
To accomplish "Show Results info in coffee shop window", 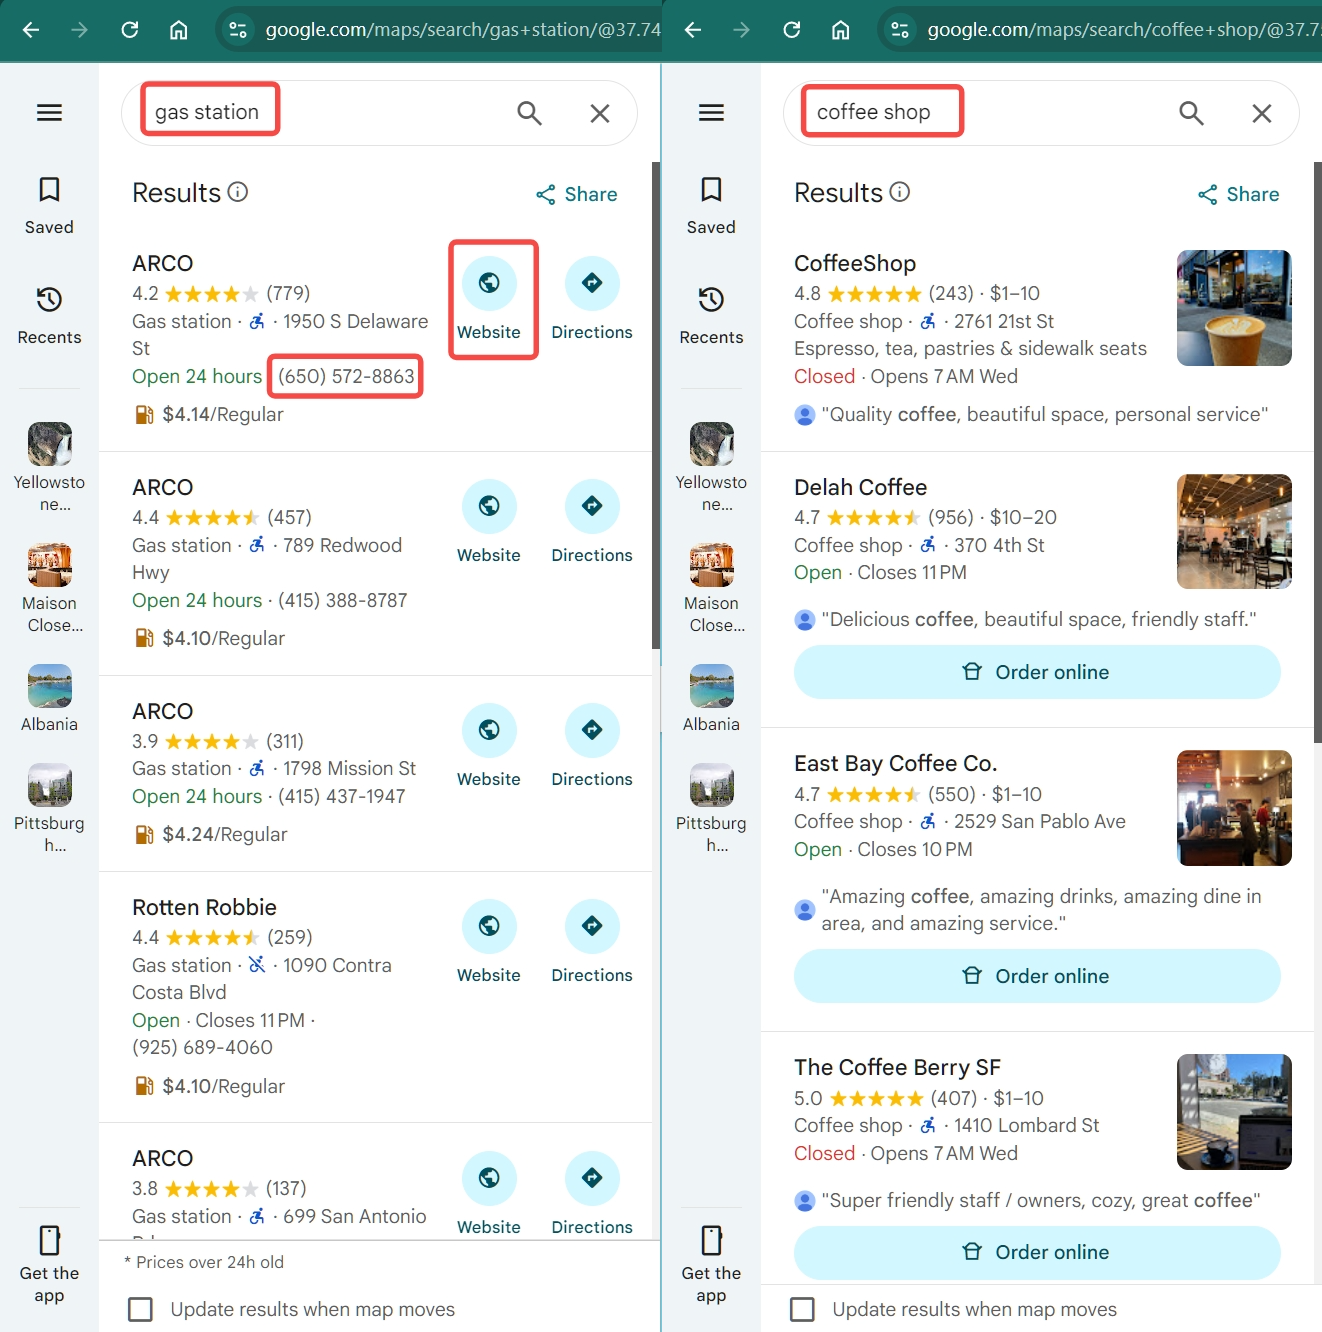I will point(900,192).
